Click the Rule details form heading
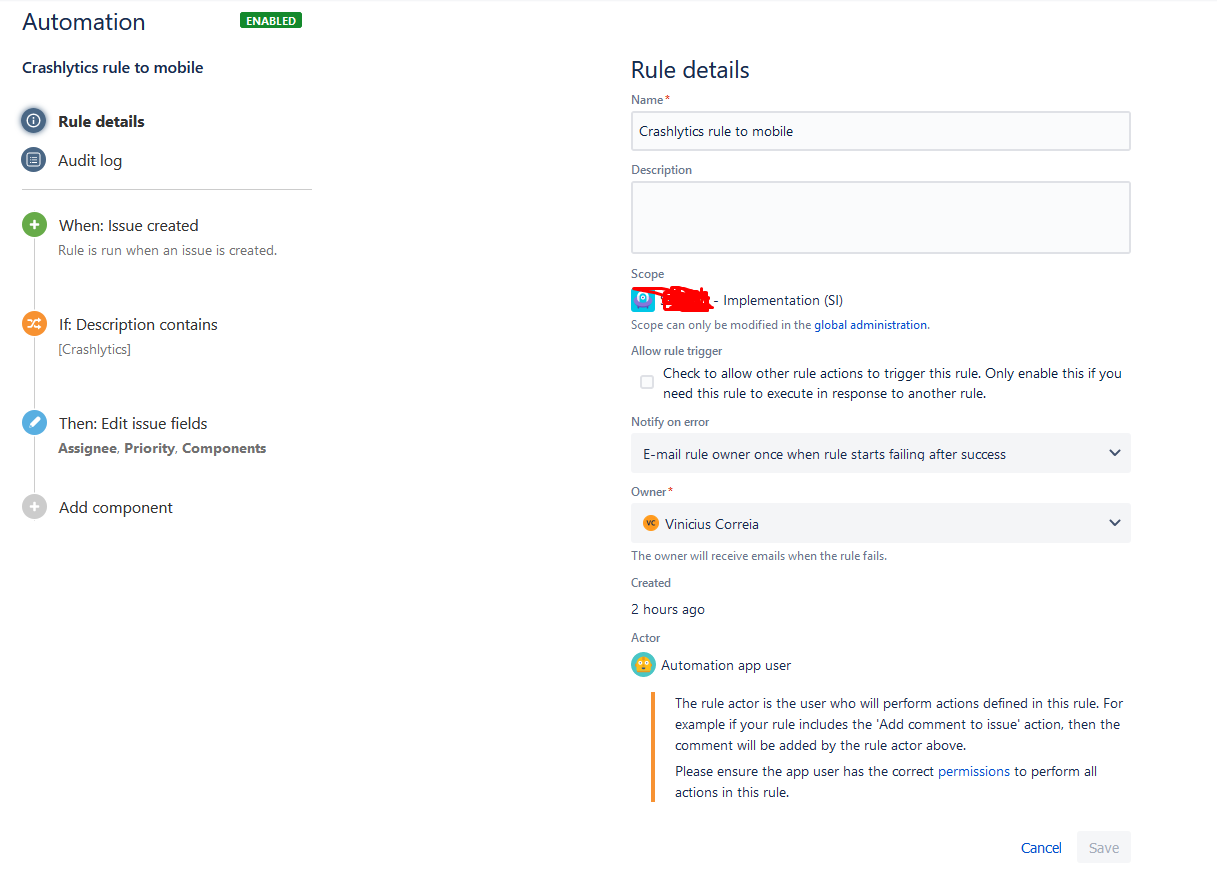The height and width of the screenshot is (871, 1217). (x=690, y=70)
